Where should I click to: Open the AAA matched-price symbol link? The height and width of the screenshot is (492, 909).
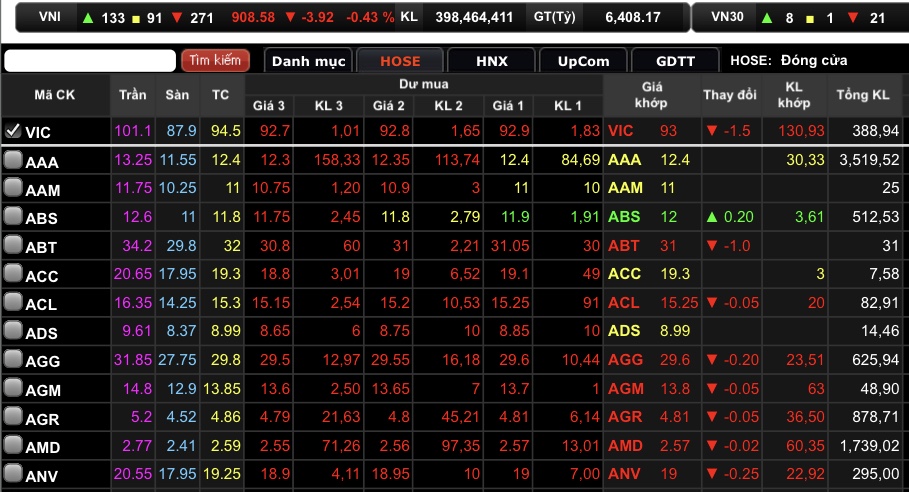tap(624, 160)
